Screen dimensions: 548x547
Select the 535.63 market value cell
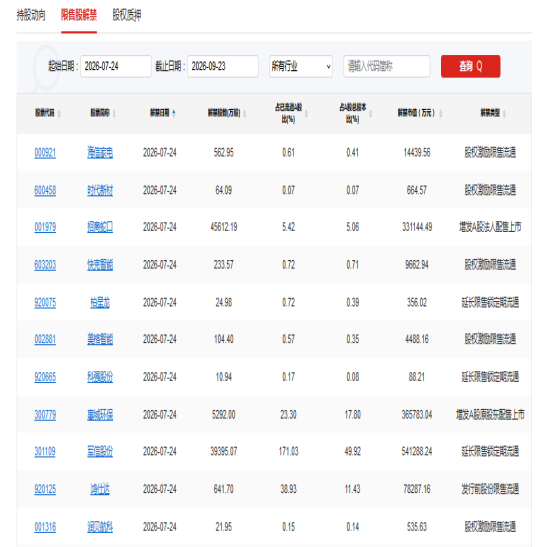click(x=417, y=527)
